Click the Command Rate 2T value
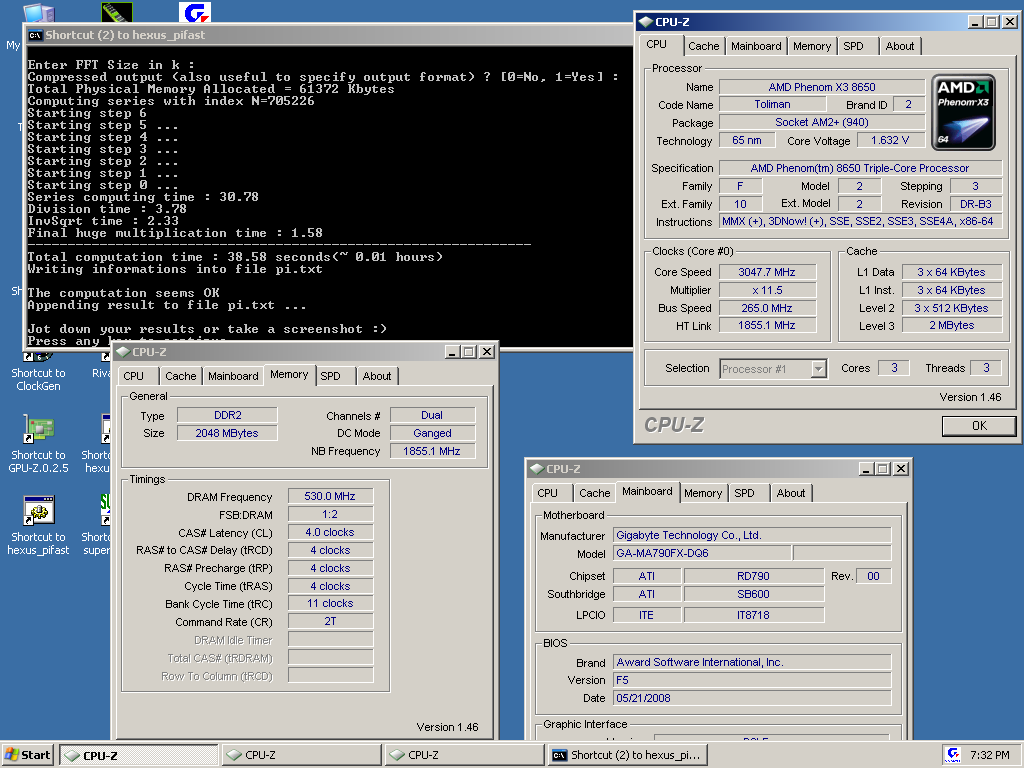Screen dimensions: 1024x768 click(330, 621)
